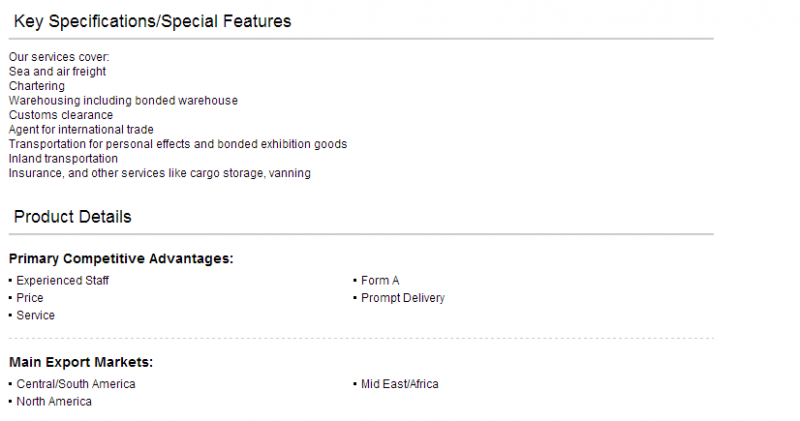The height and width of the screenshot is (421, 800).
Task: Click the Customs clearance line
Action: (61, 115)
